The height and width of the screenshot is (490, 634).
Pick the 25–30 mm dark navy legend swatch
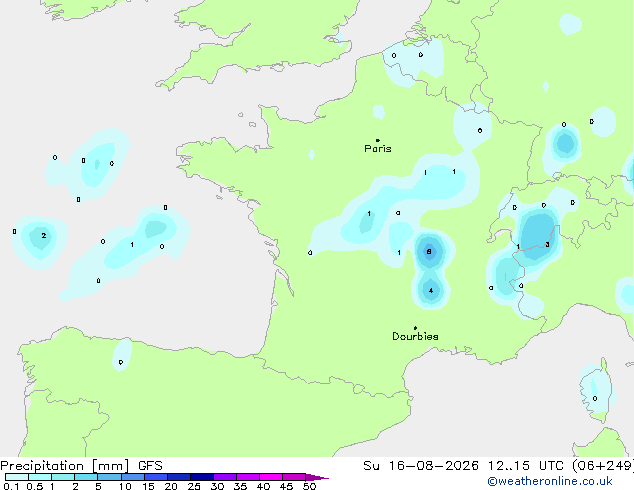201,477
